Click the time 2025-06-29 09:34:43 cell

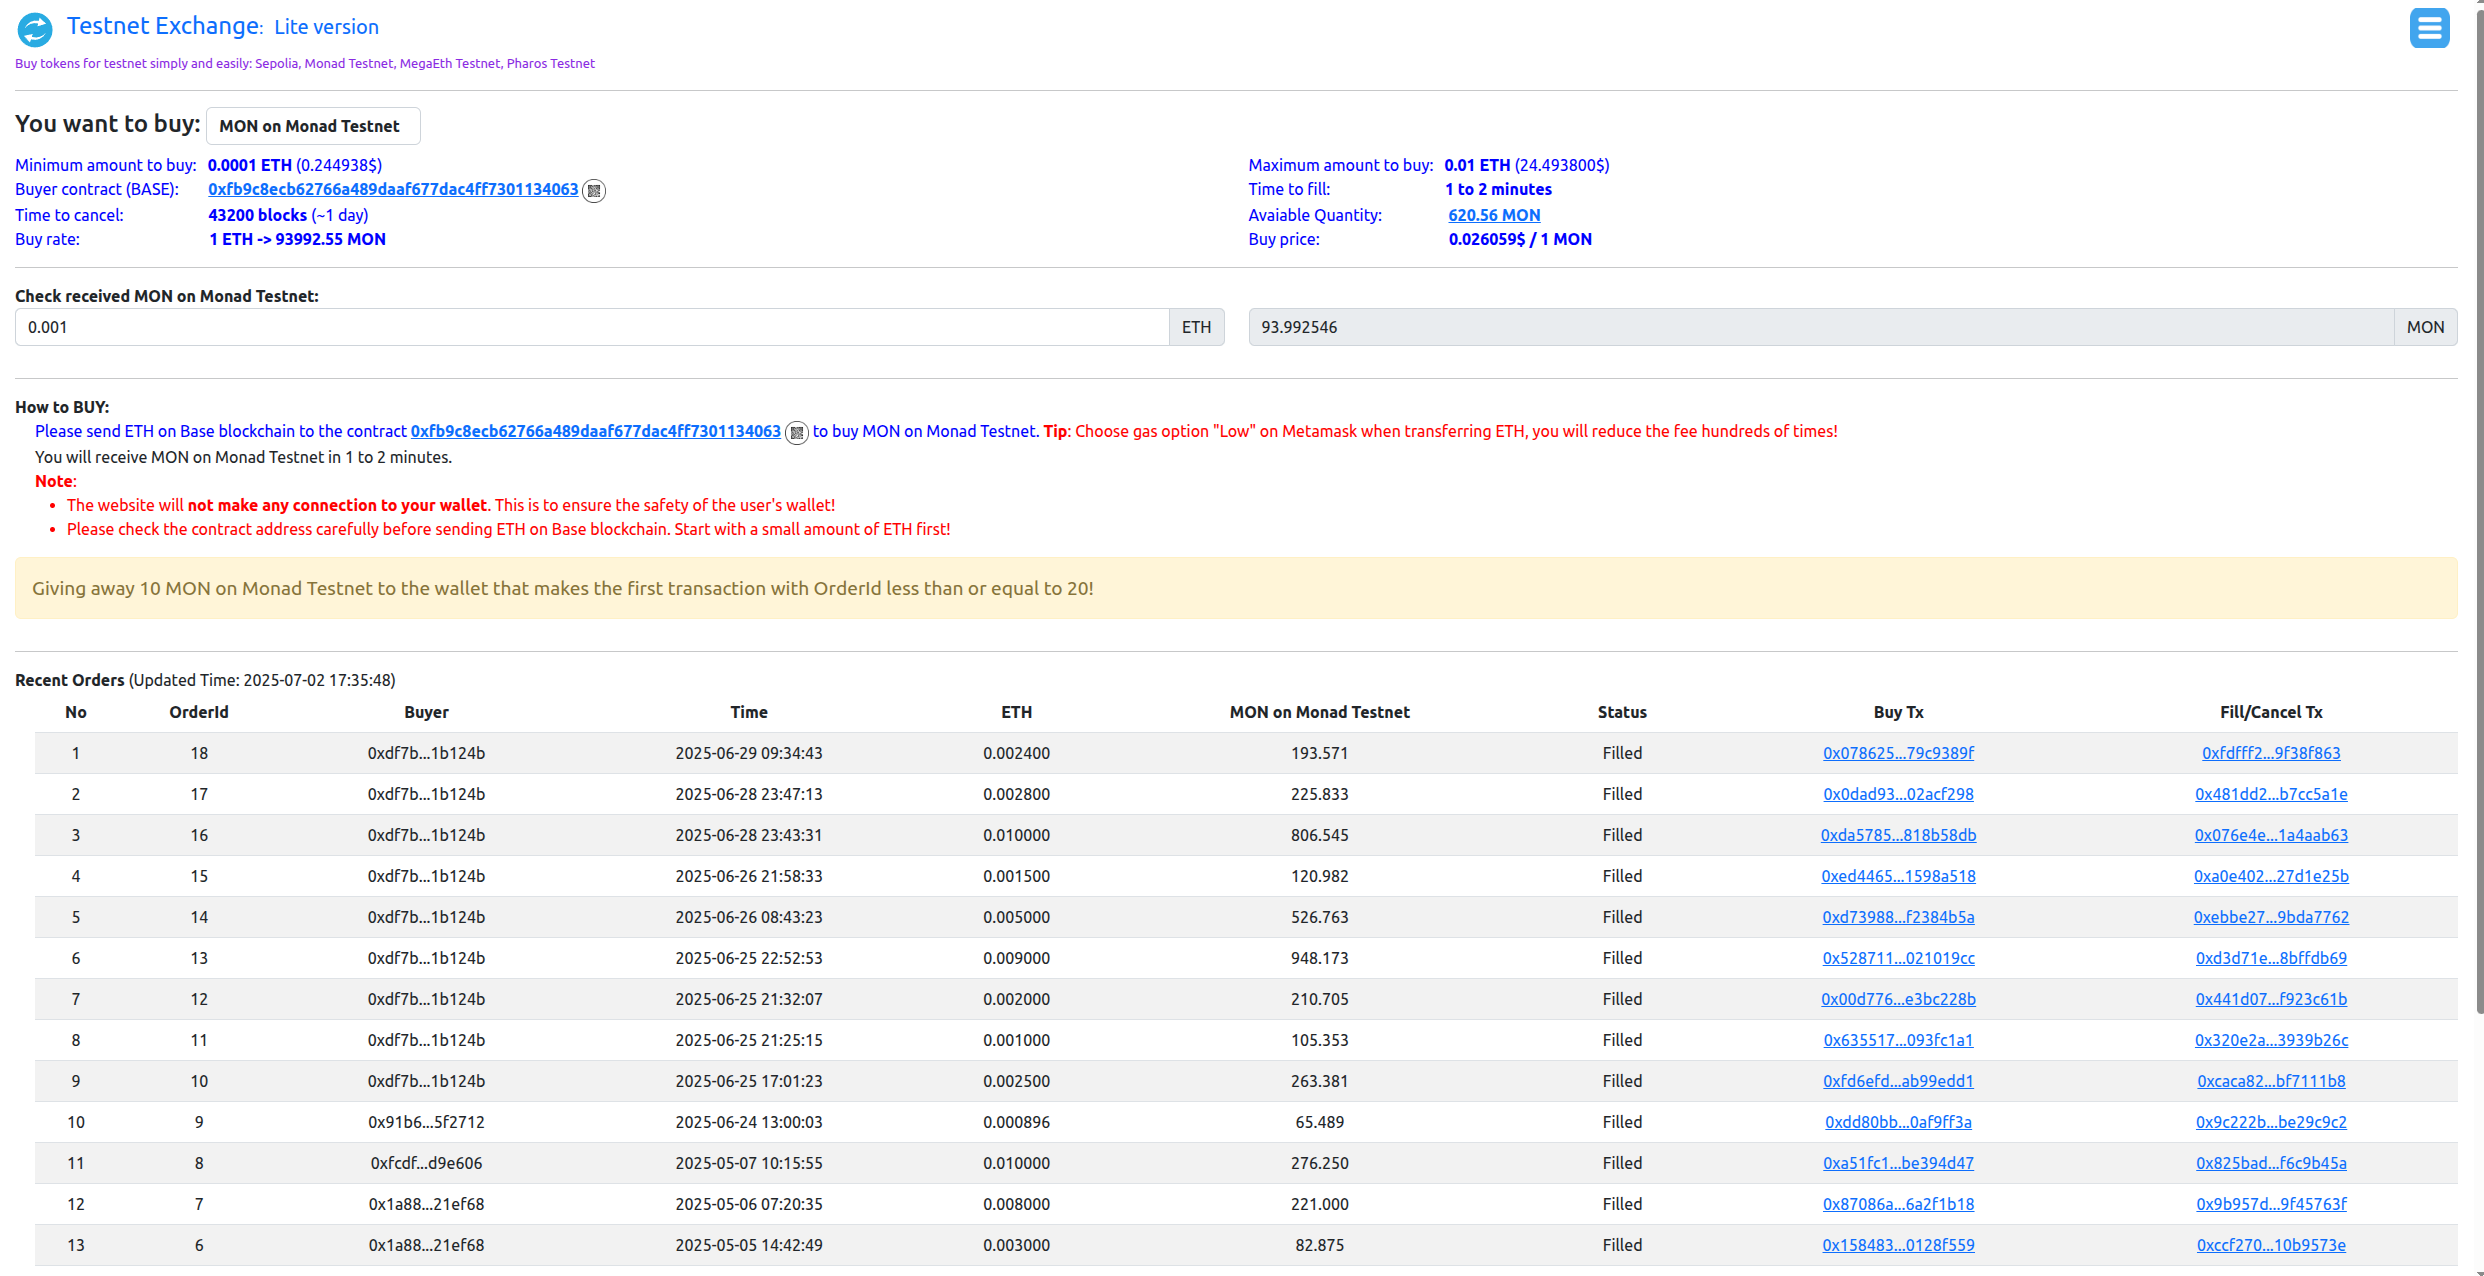749,753
